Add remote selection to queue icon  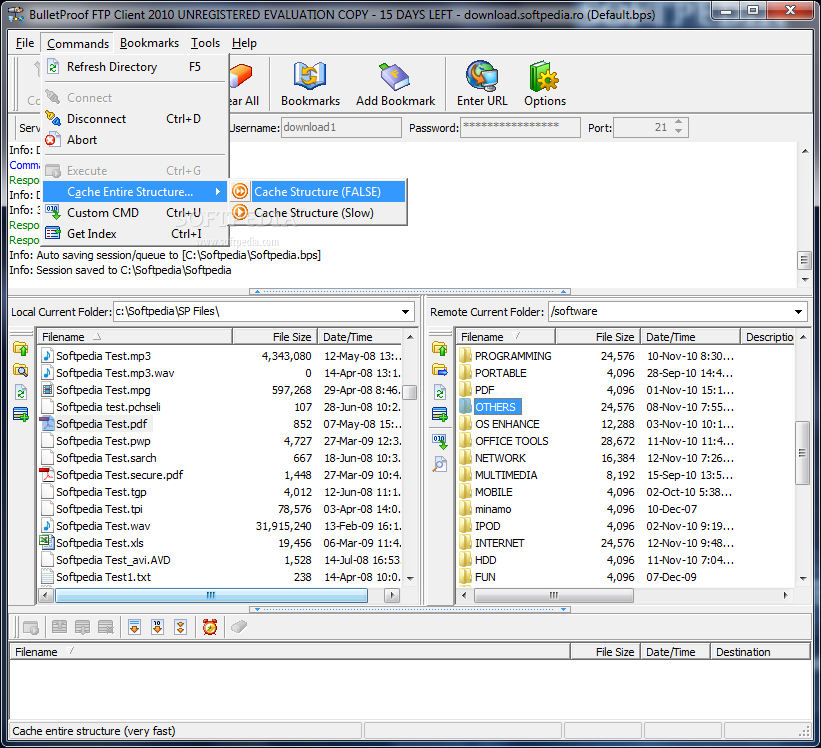(x=440, y=415)
